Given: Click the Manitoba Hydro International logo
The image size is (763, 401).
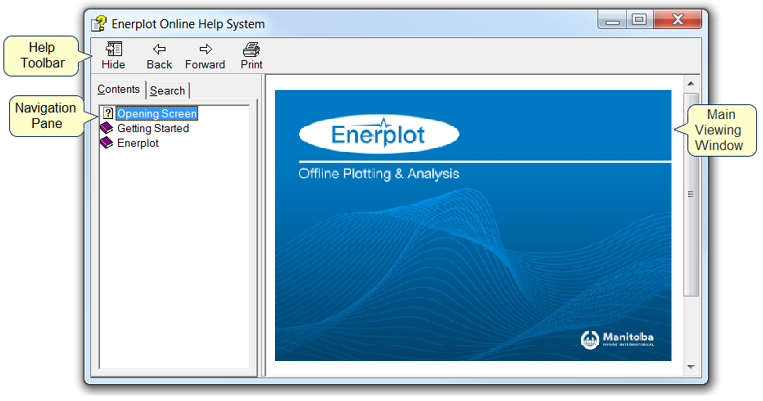Looking at the screenshot, I should pyautogui.click(x=617, y=339).
